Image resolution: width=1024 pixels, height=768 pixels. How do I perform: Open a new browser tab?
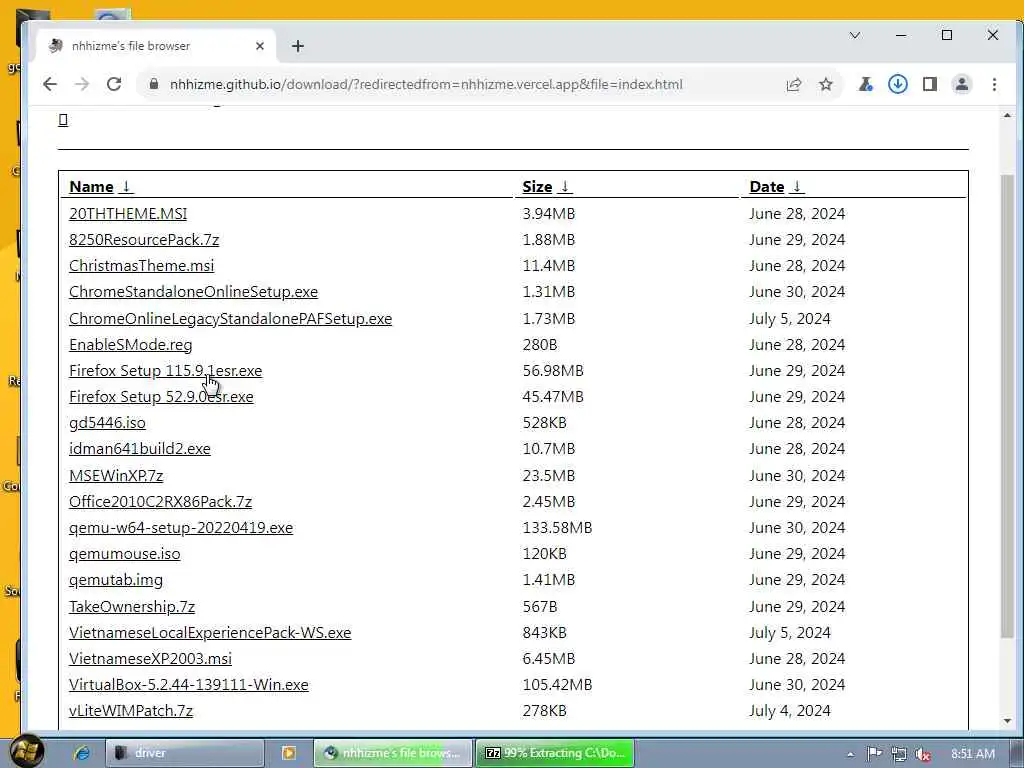[298, 46]
